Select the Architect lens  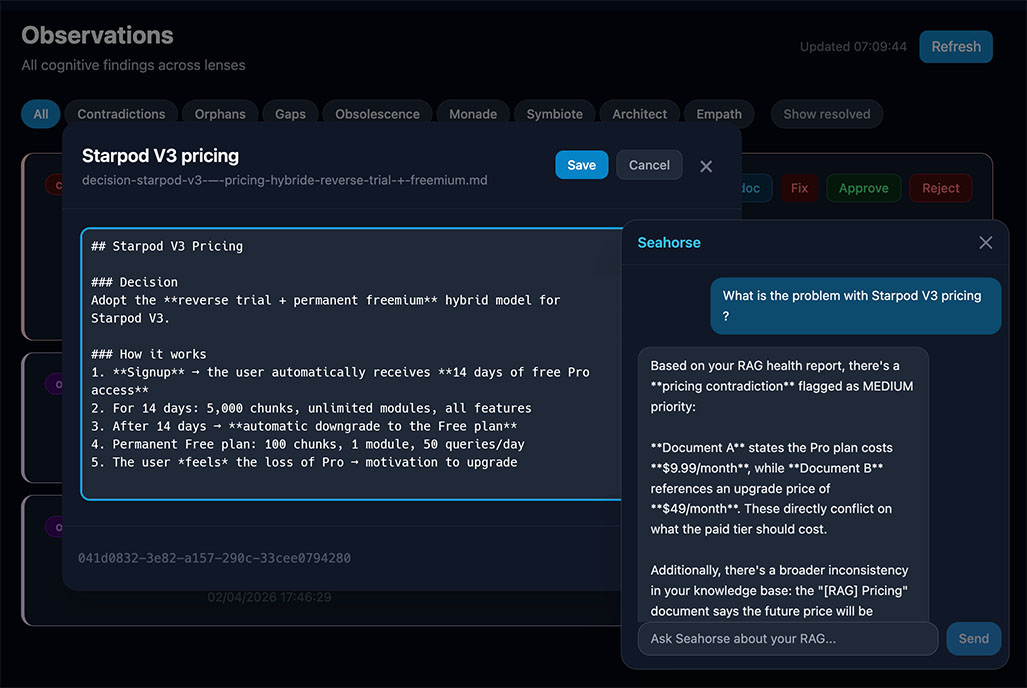[x=639, y=114]
